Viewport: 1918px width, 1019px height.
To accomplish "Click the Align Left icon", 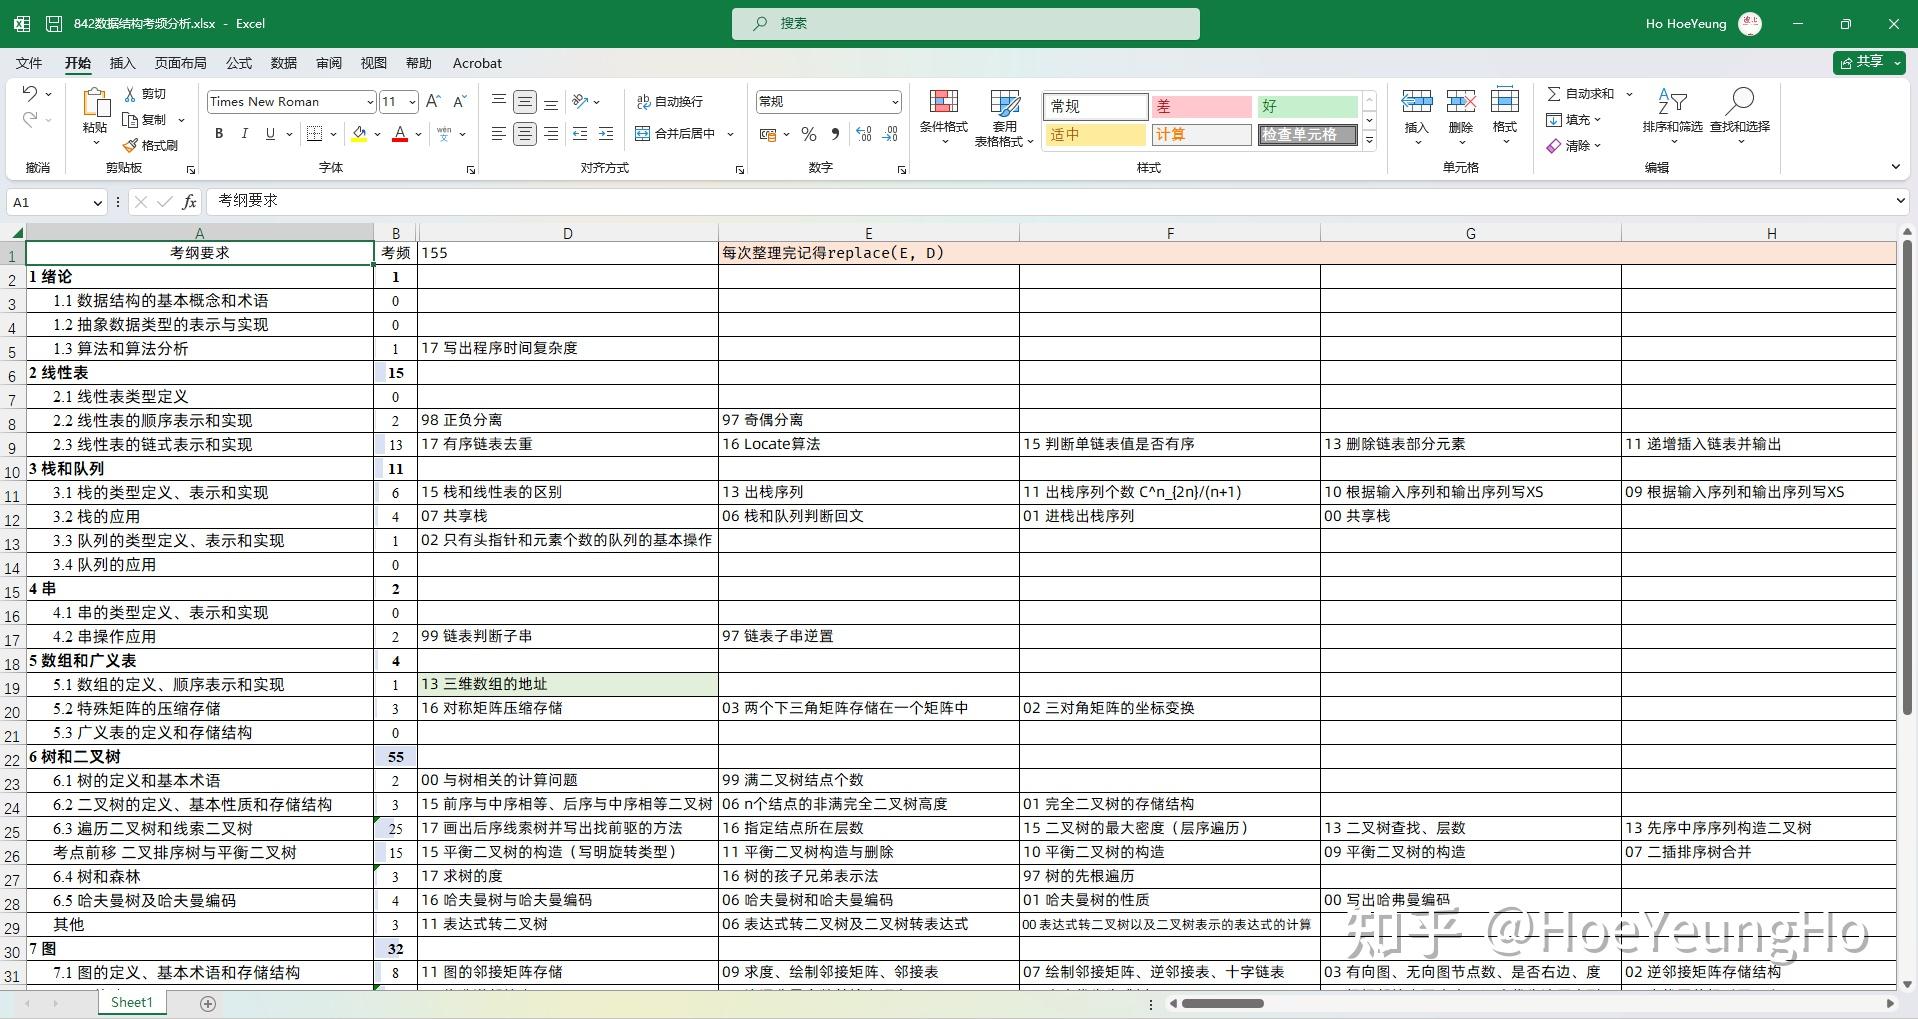I will [499, 134].
